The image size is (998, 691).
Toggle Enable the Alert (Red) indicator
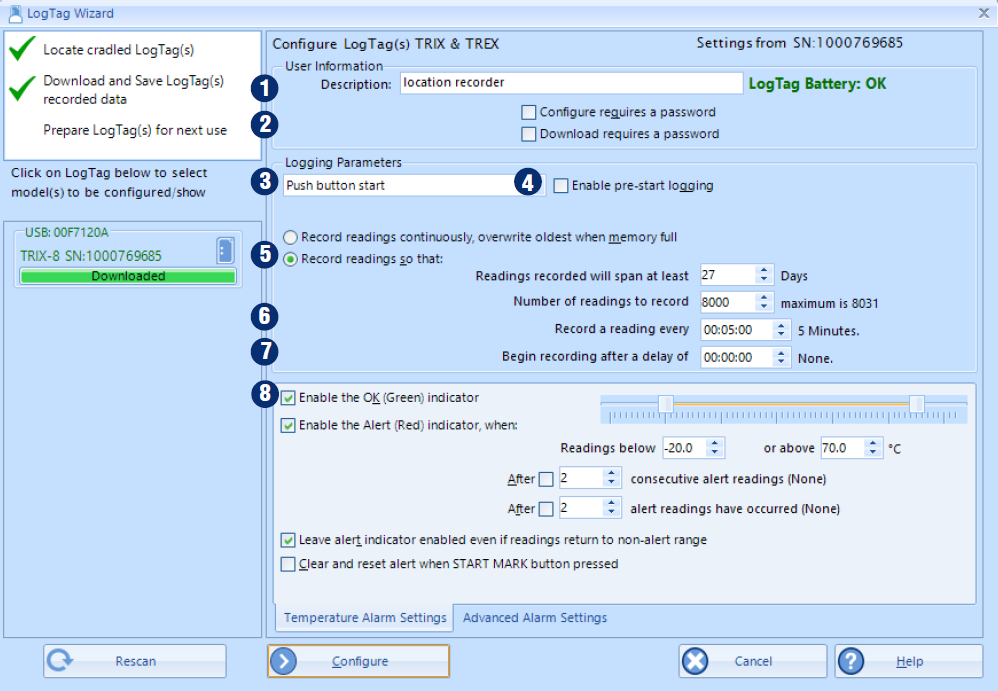[x=288, y=426]
